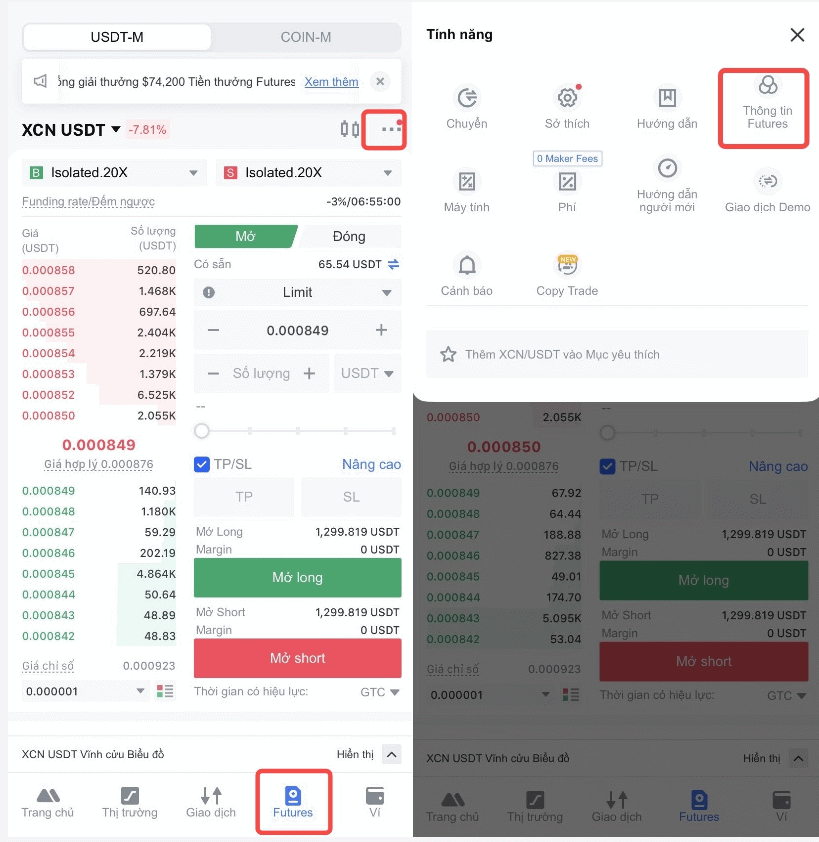The height and width of the screenshot is (842, 819).
Task: Open the buy-side Isolated.20X leverage dropdown
Action: 114,172
